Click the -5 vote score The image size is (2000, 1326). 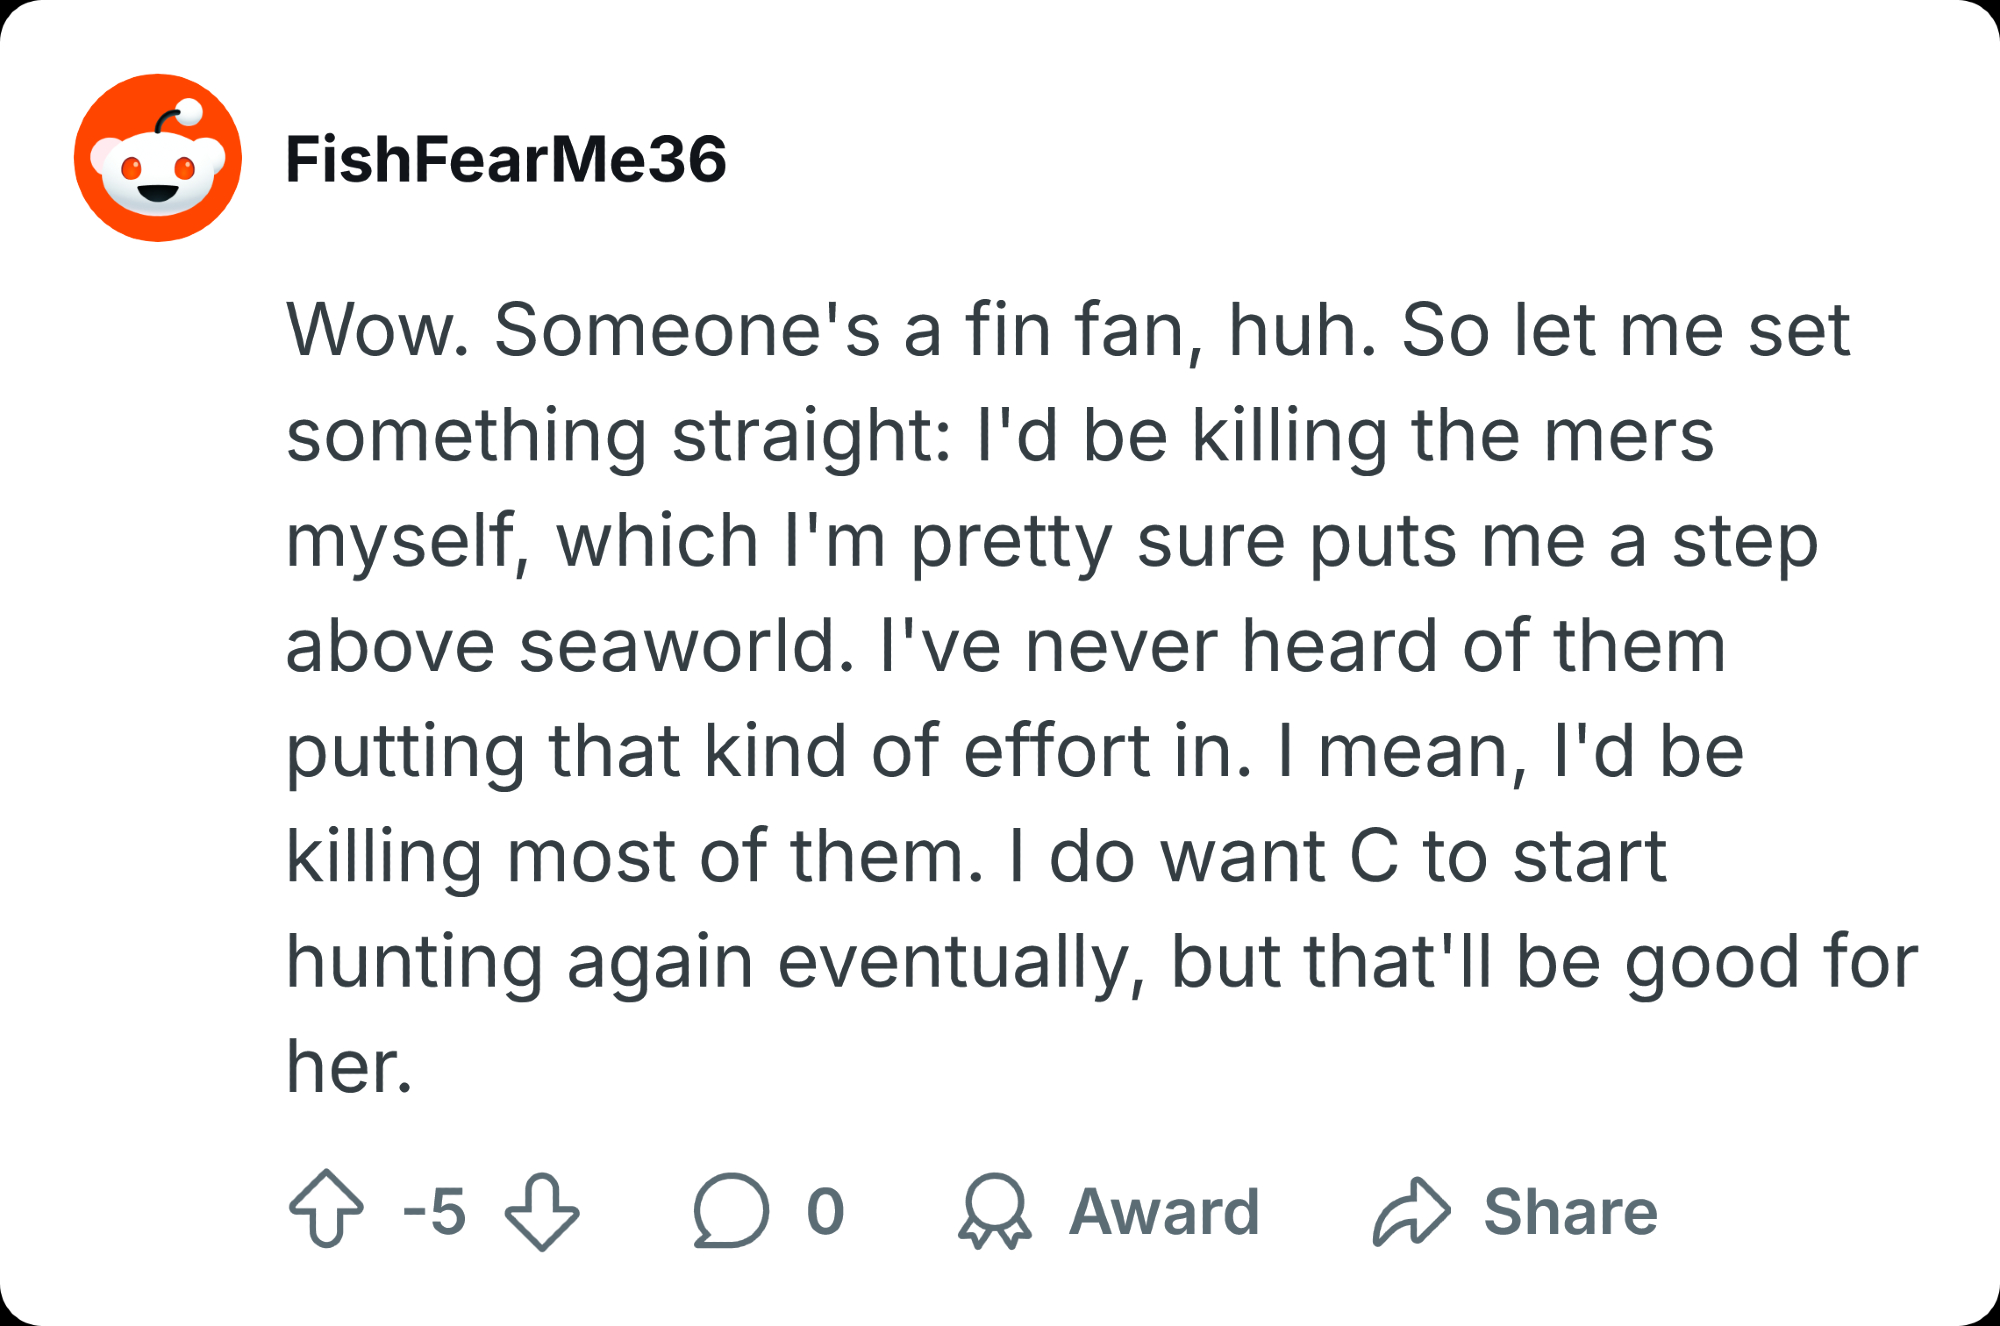click(x=434, y=1211)
